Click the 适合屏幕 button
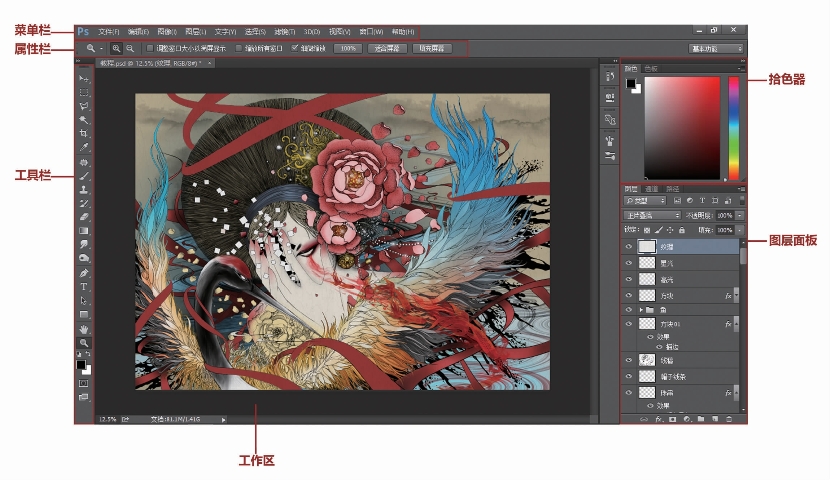The height and width of the screenshot is (480, 830). (386, 48)
